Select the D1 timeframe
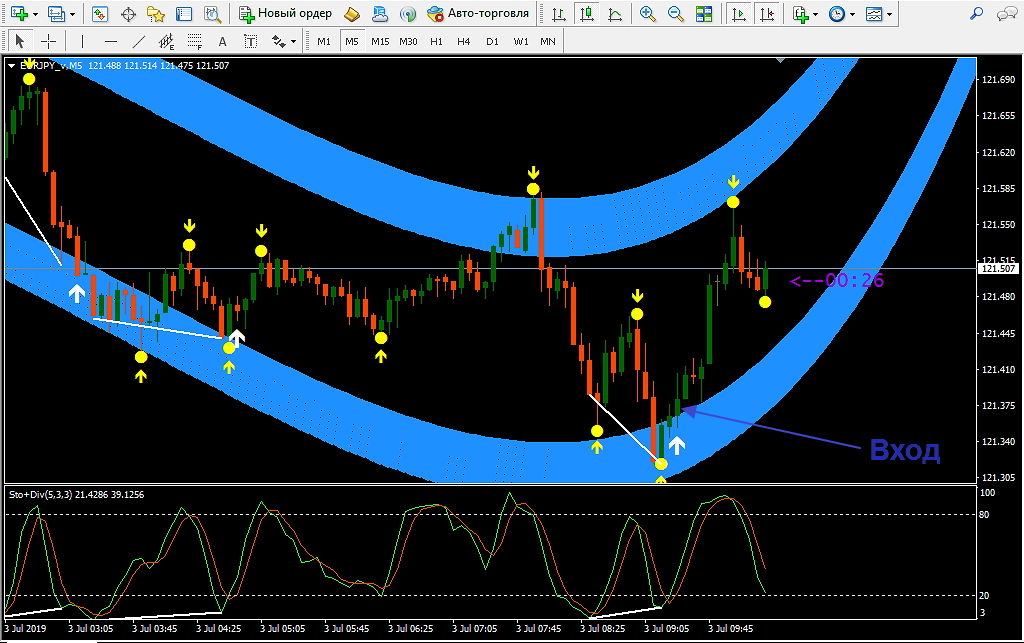1024x643 pixels. tap(492, 42)
